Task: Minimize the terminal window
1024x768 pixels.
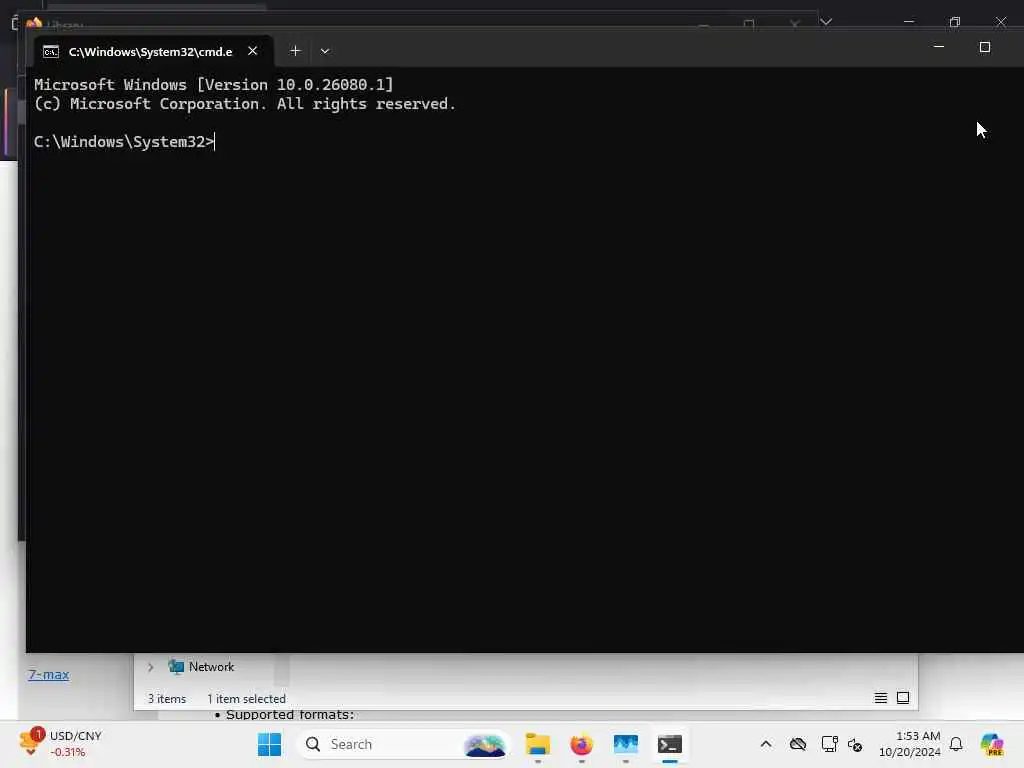Action: pos(938,47)
